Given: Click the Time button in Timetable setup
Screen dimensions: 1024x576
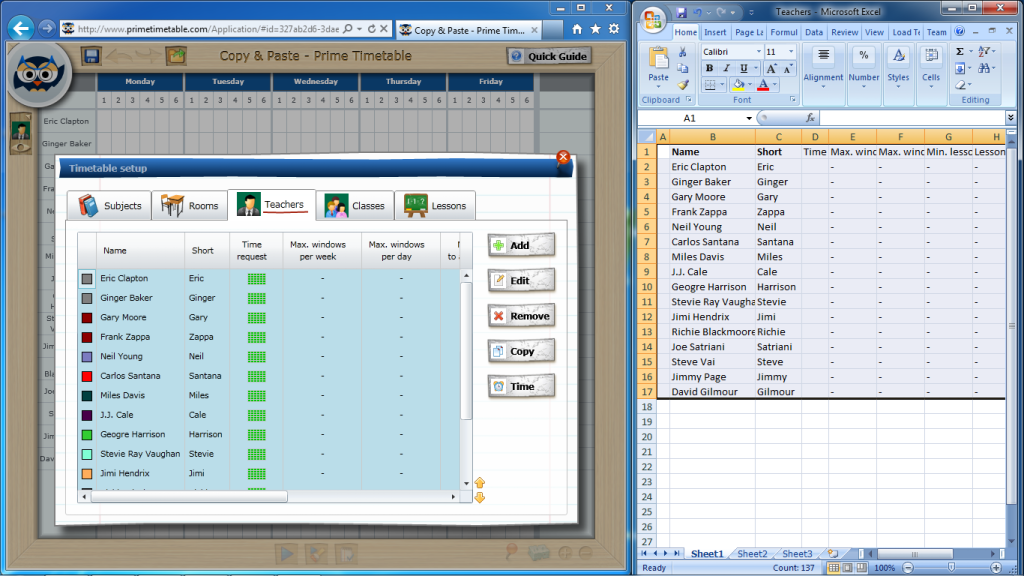Looking at the screenshot, I should pyautogui.click(x=521, y=387).
